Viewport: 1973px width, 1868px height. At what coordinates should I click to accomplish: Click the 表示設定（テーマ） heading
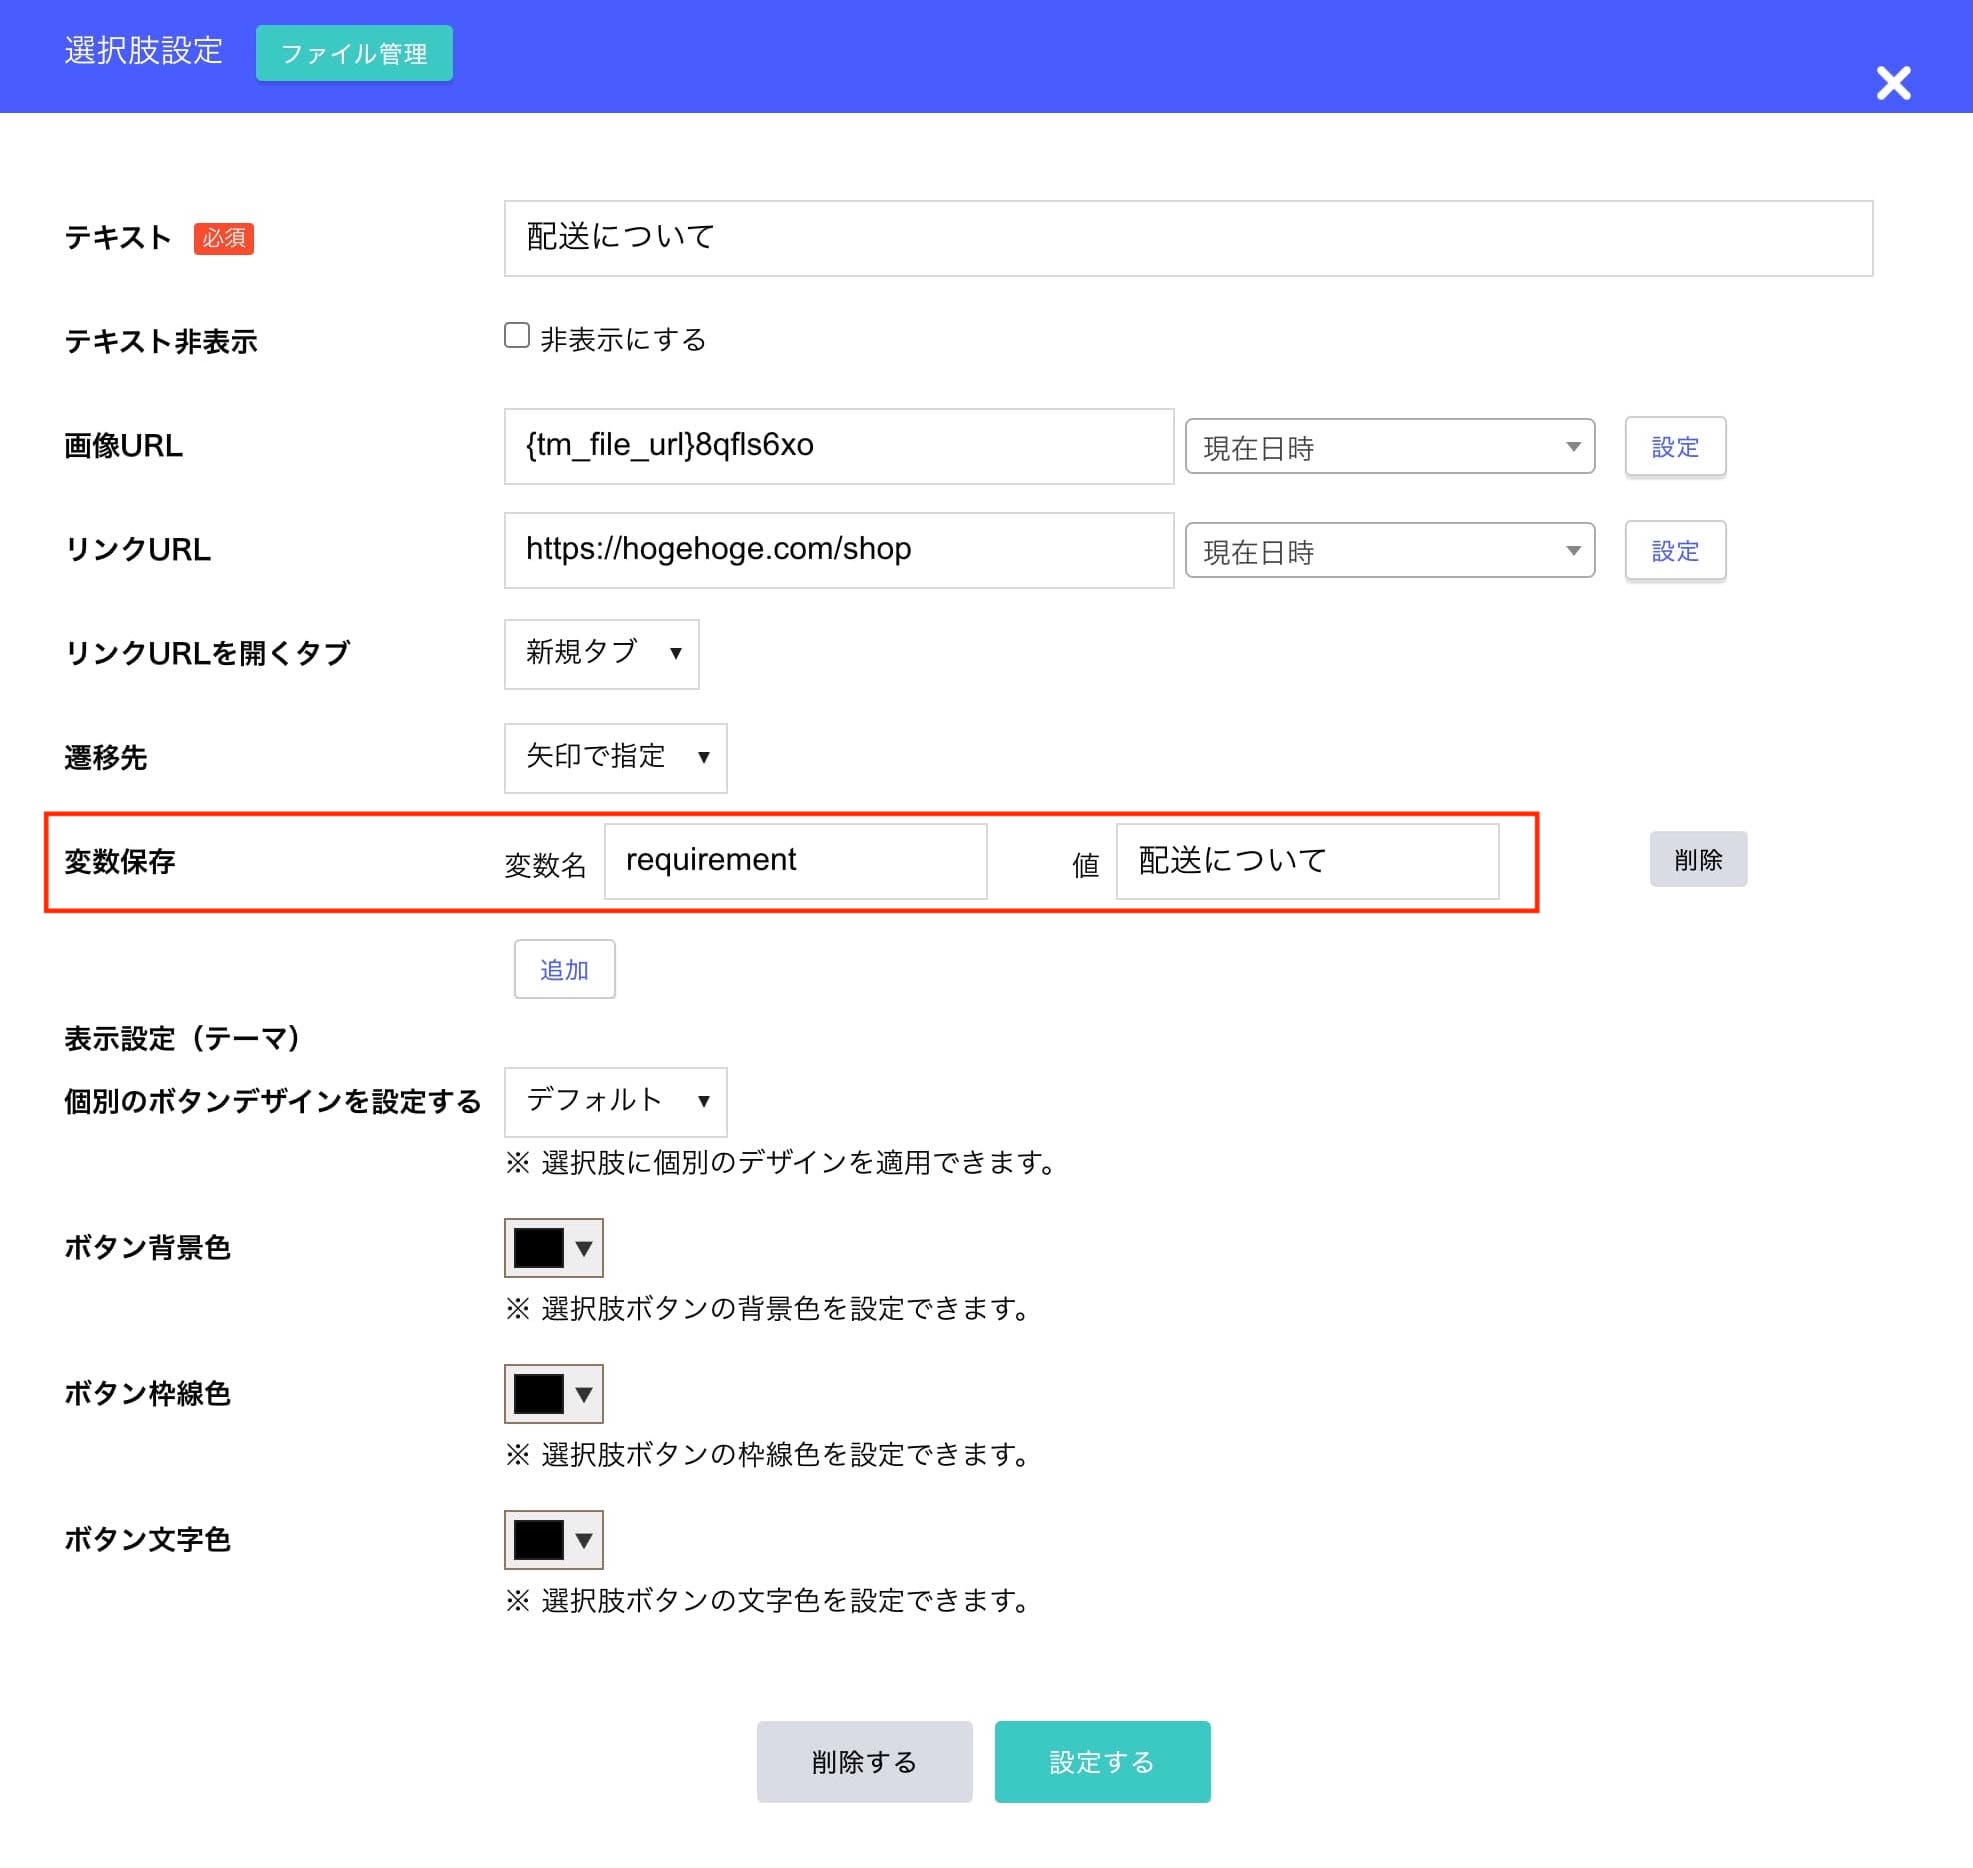pyautogui.click(x=183, y=1039)
